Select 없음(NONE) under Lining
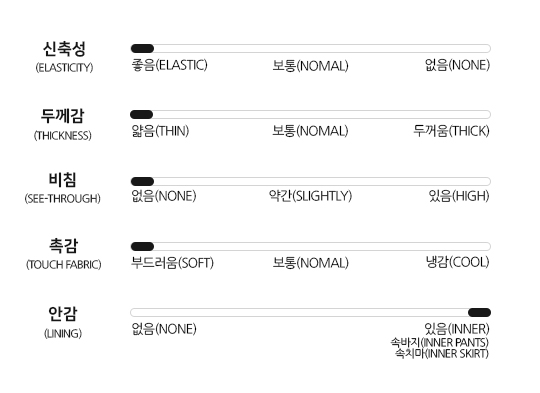Viewport: 540px width, 393px height. coord(164,329)
